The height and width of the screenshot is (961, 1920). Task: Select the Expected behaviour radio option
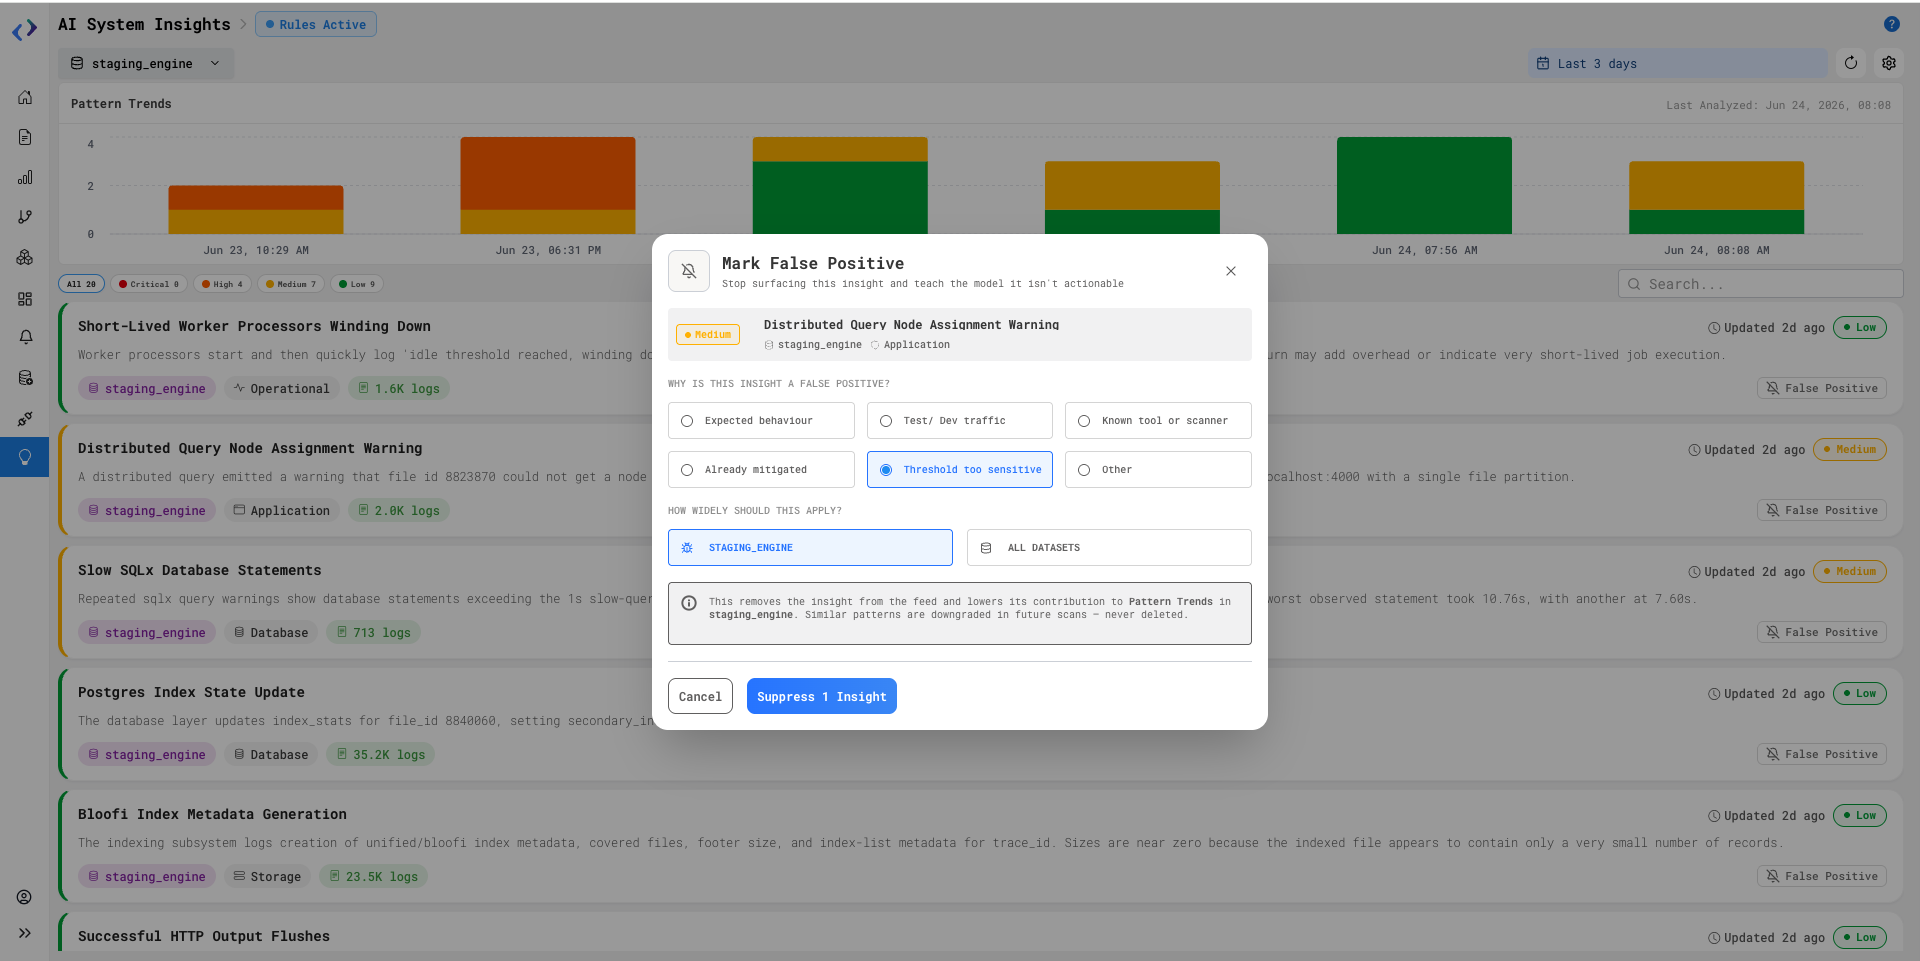[761, 421]
